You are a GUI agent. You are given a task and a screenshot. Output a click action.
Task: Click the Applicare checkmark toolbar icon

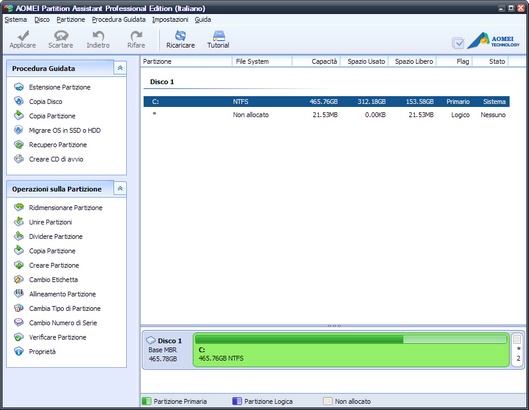coord(23,35)
